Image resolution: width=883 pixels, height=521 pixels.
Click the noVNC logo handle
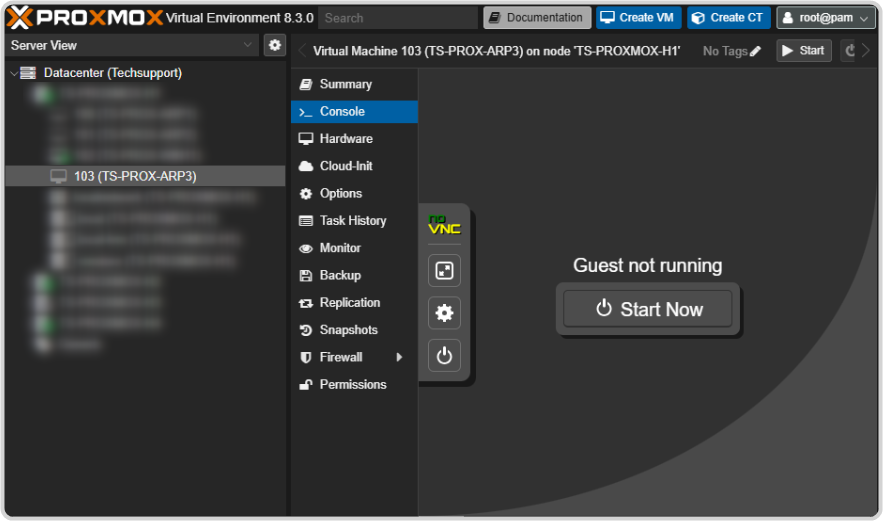(x=444, y=225)
